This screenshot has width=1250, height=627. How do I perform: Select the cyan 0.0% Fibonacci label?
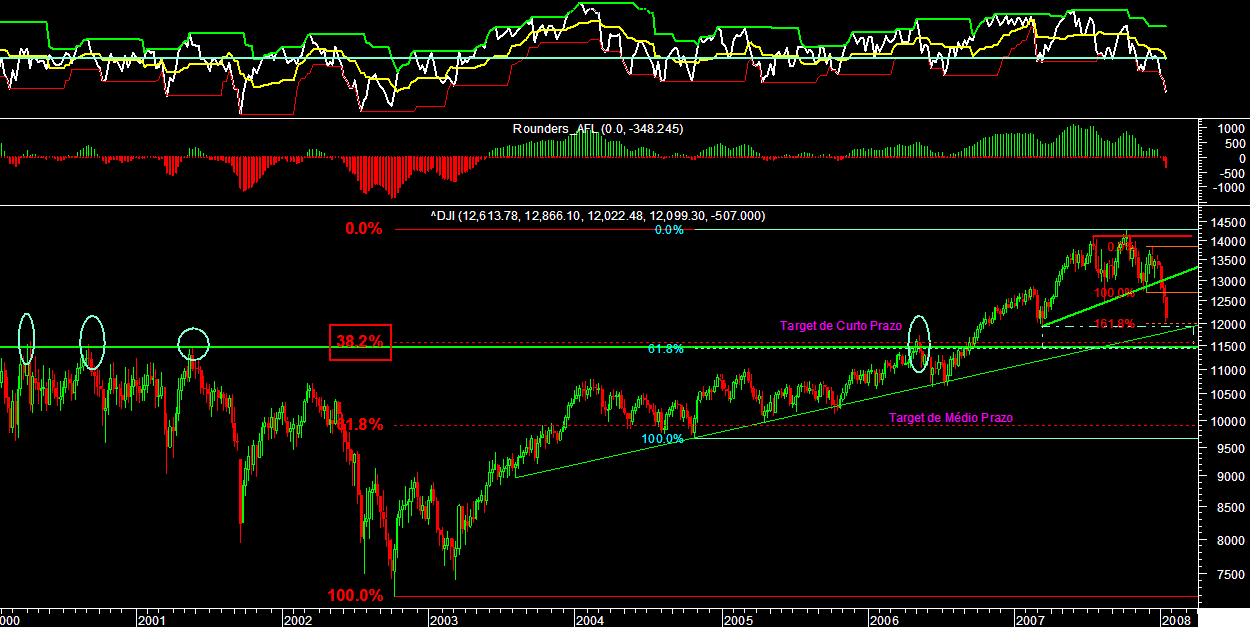point(669,230)
